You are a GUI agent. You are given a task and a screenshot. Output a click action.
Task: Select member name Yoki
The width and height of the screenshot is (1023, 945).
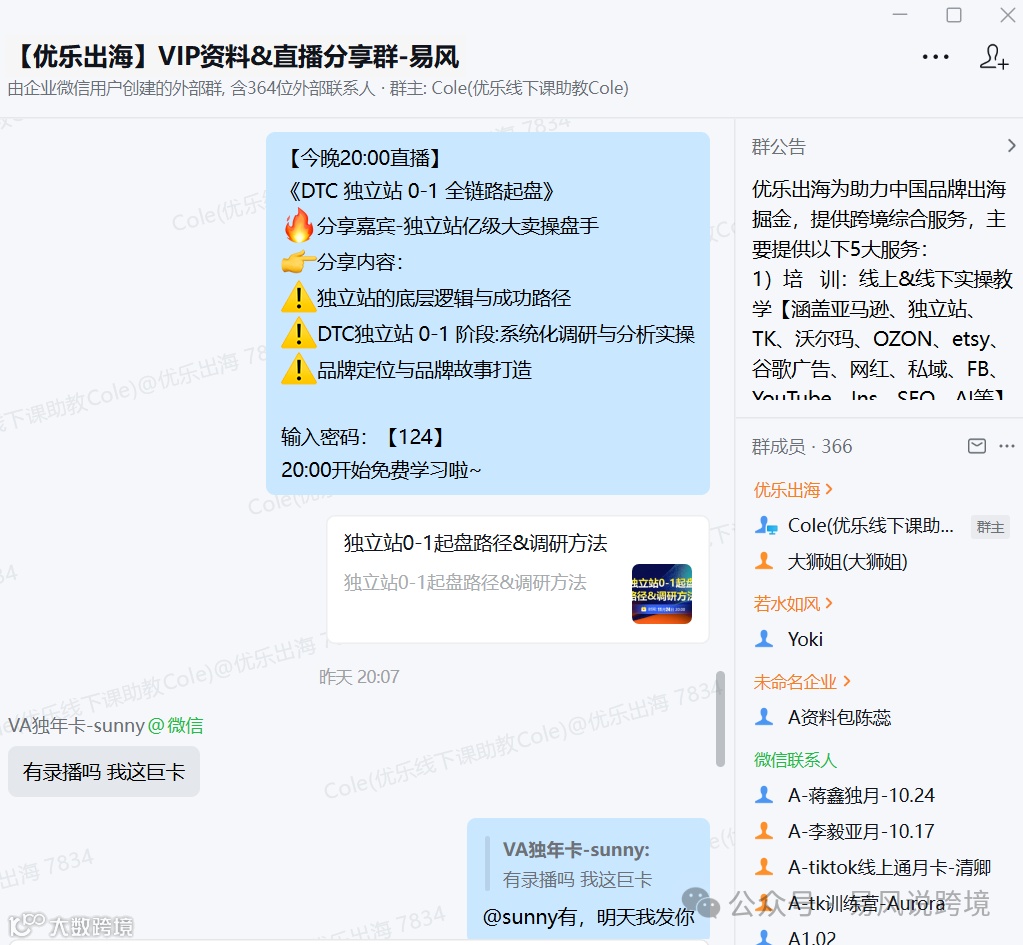805,639
